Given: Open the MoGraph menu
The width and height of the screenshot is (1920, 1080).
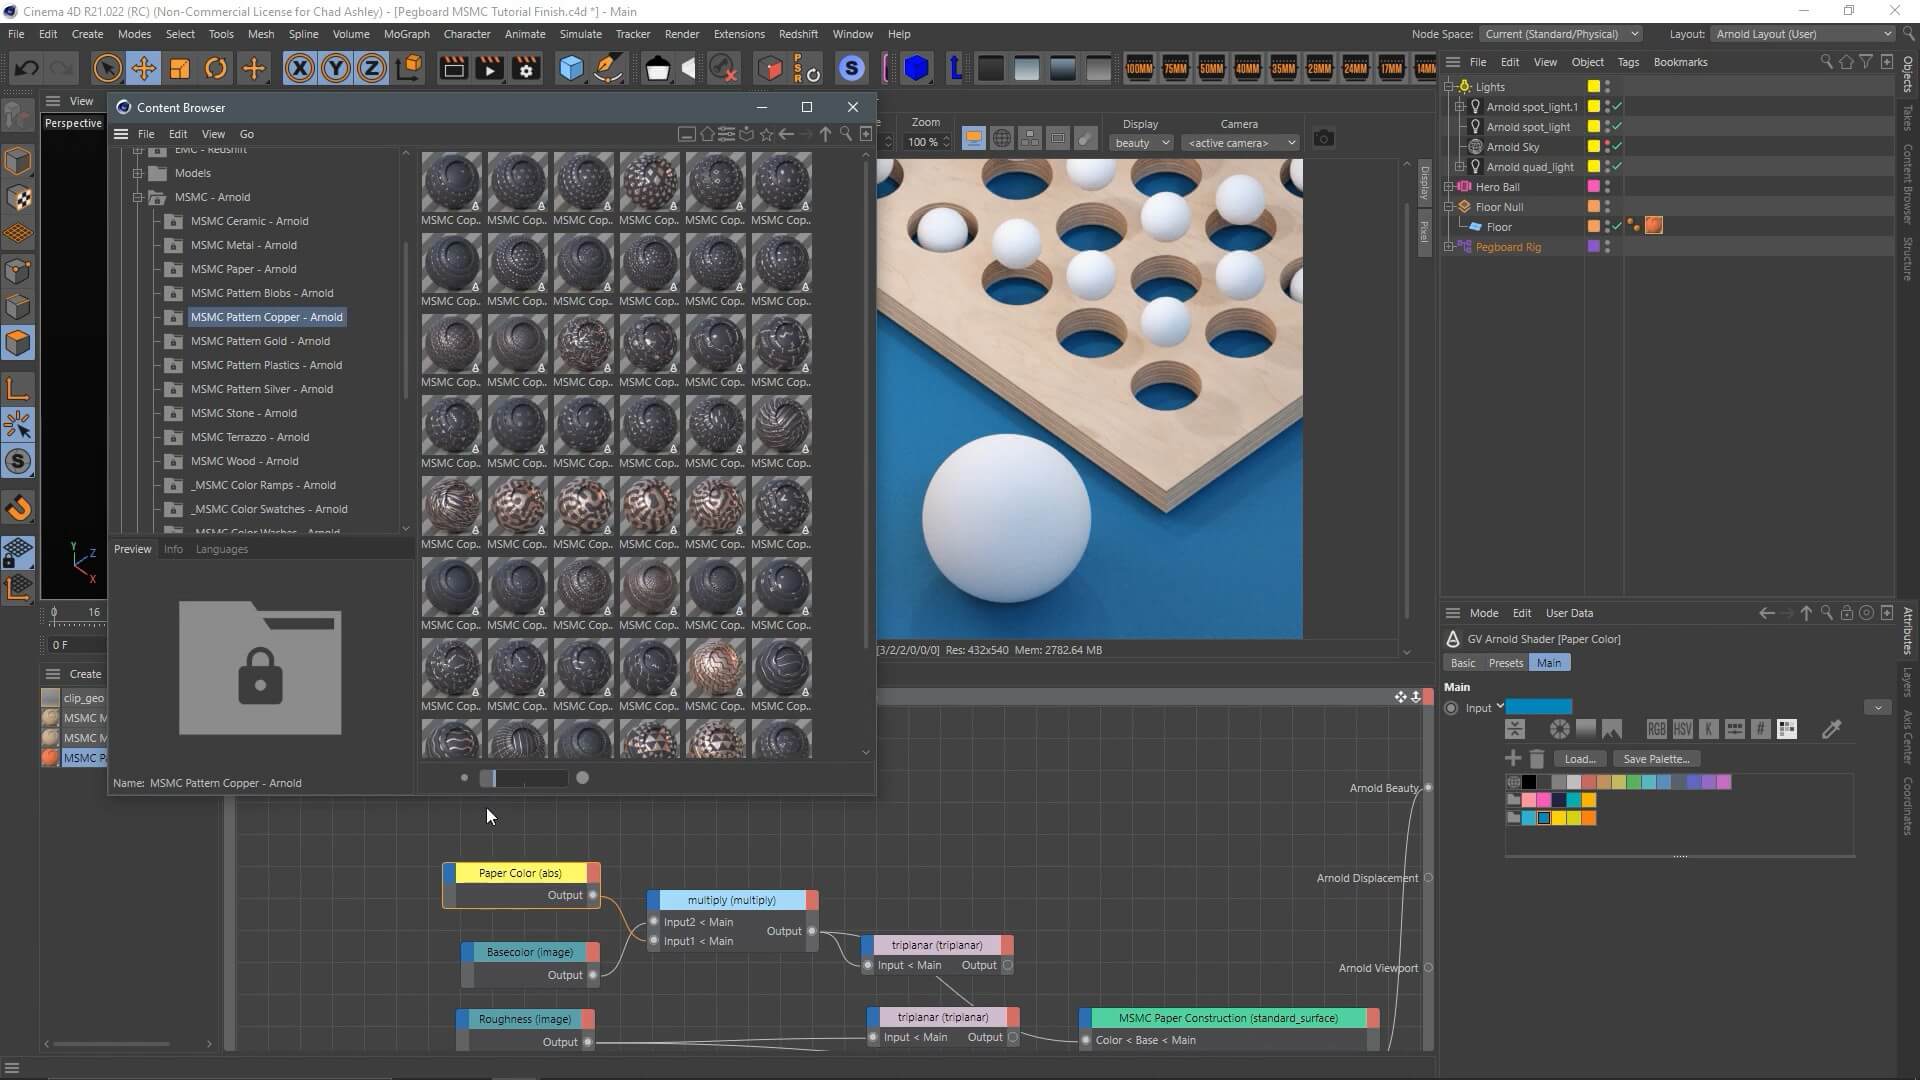Looking at the screenshot, I should pyautogui.click(x=406, y=33).
